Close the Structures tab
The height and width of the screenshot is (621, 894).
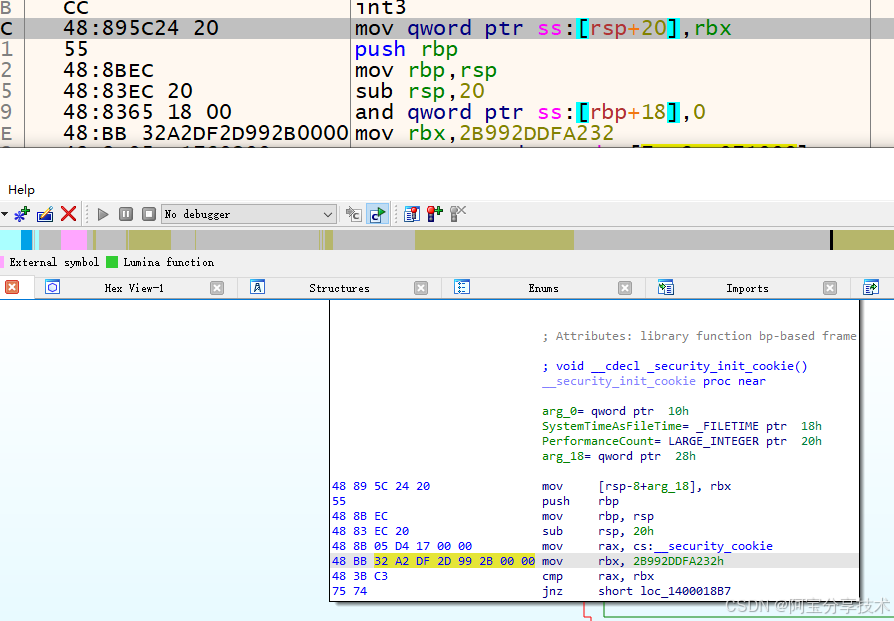421,288
